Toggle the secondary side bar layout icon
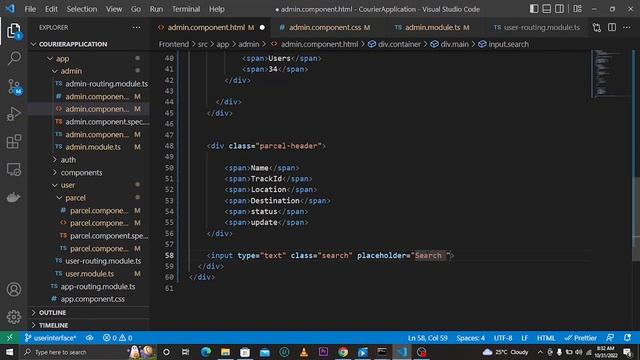The image size is (640, 360). pos(559,9)
